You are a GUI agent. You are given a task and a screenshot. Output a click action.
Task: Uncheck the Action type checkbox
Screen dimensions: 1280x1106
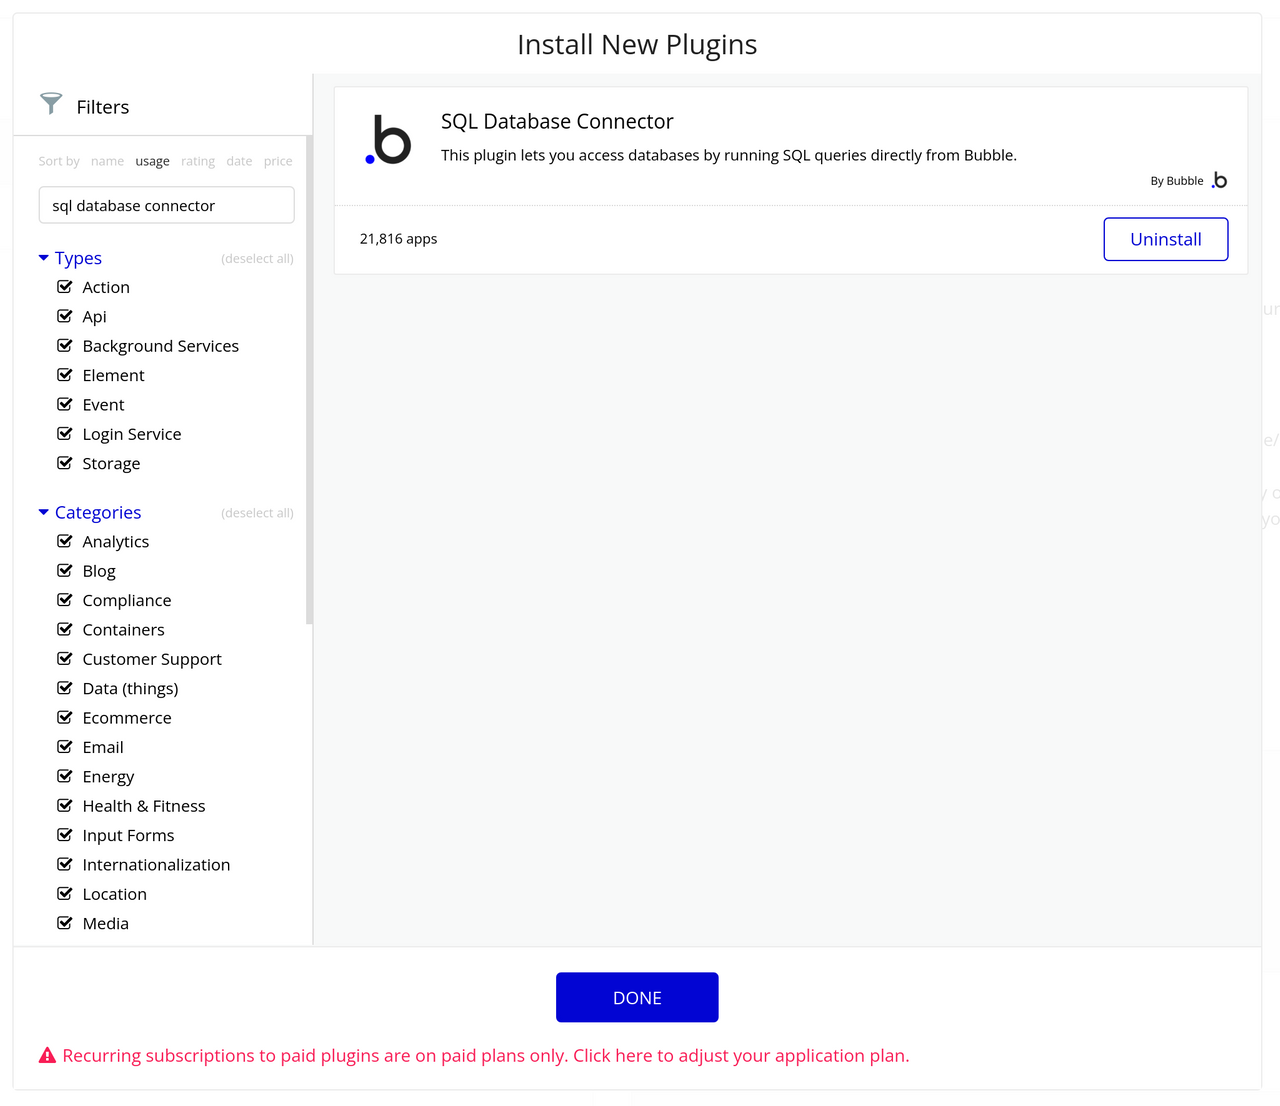click(x=65, y=287)
